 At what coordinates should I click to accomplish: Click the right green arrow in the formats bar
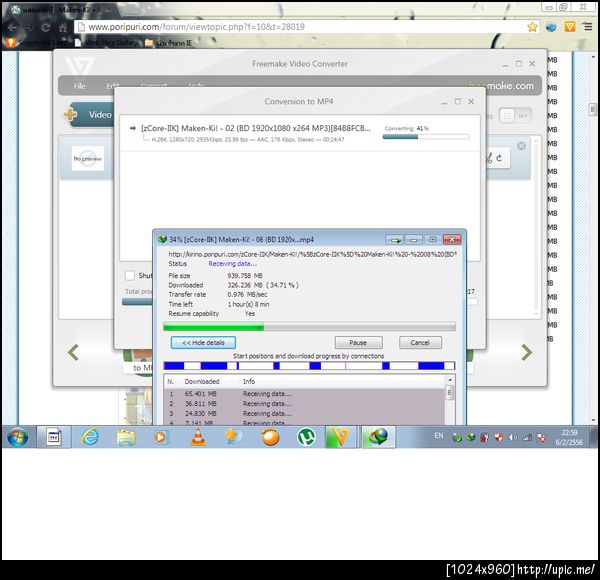[x=527, y=352]
